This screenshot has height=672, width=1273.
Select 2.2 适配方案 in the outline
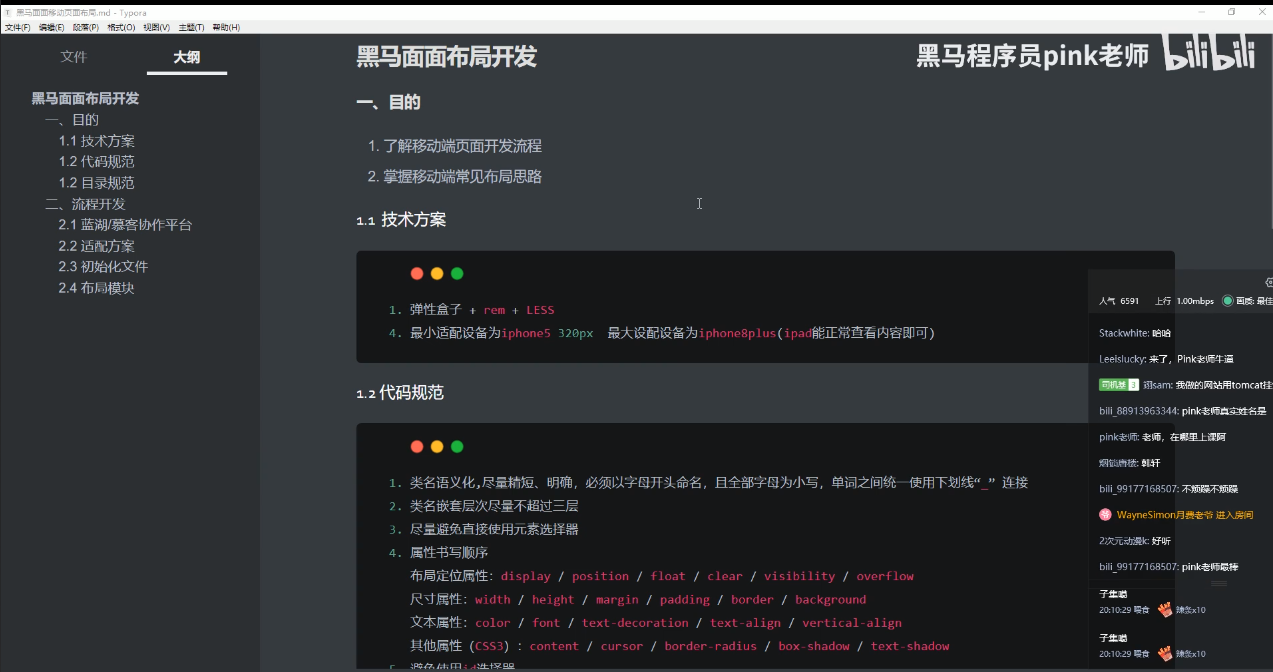(96, 246)
